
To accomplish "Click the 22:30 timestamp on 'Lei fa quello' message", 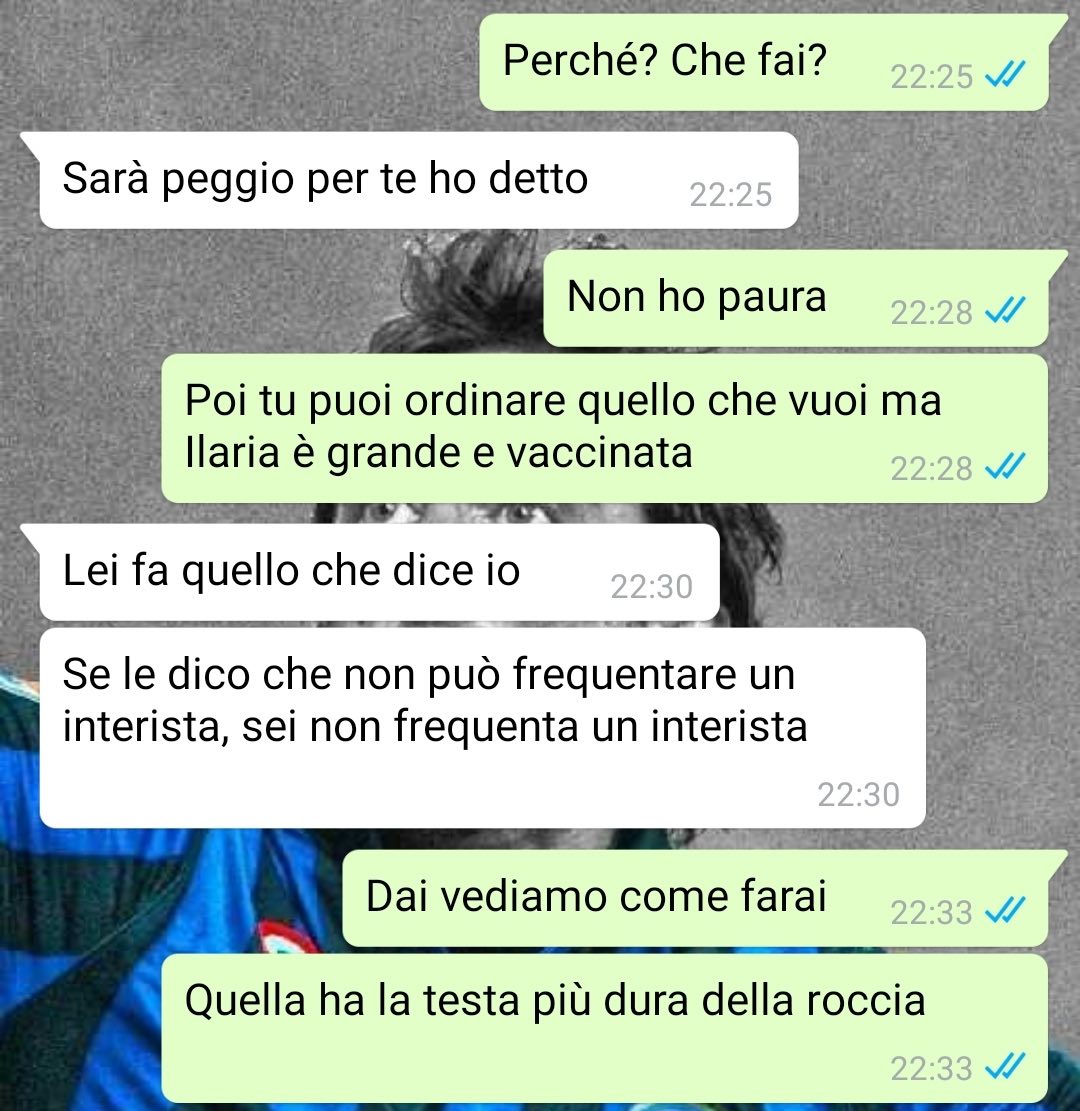I will (652, 587).
